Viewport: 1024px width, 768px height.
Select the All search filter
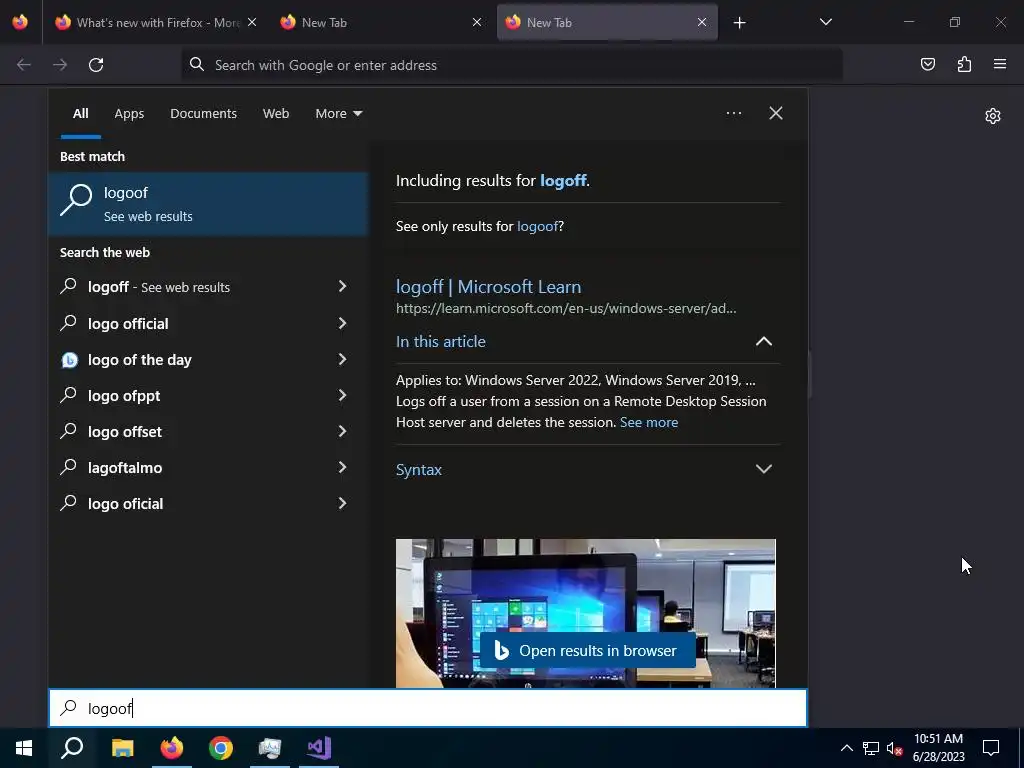tap(80, 114)
